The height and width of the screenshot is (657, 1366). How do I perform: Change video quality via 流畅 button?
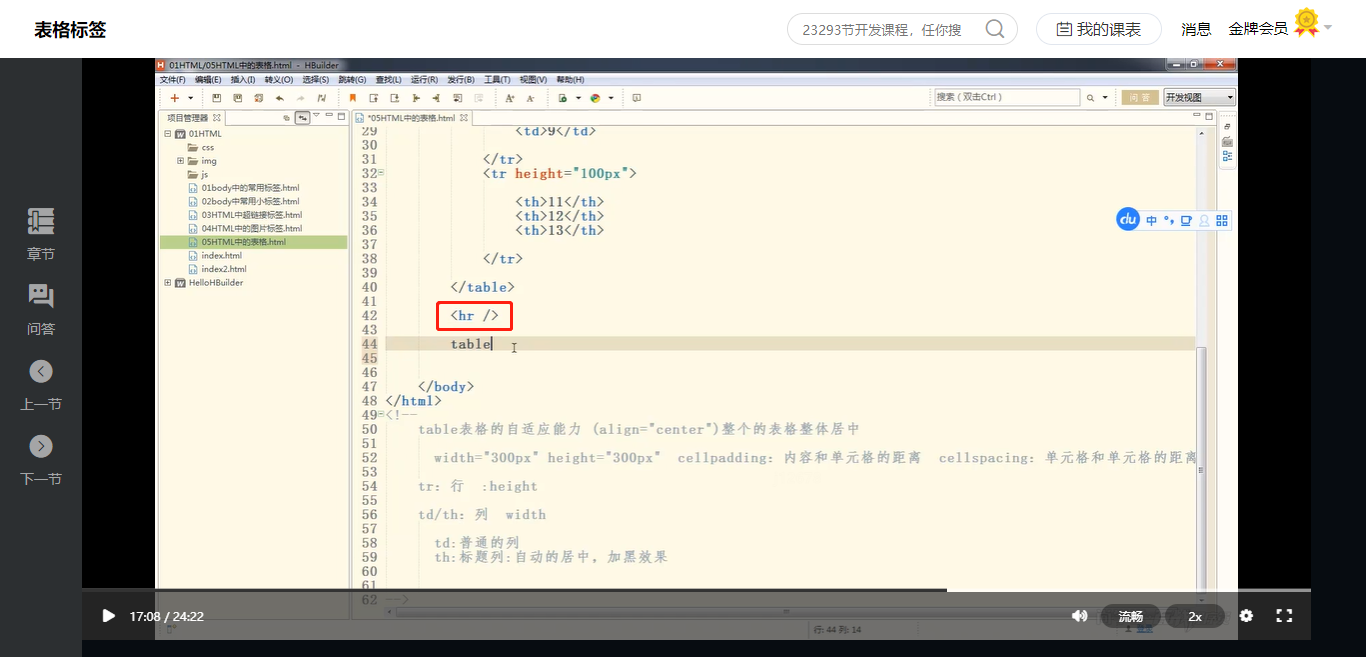tap(1130, 616)
